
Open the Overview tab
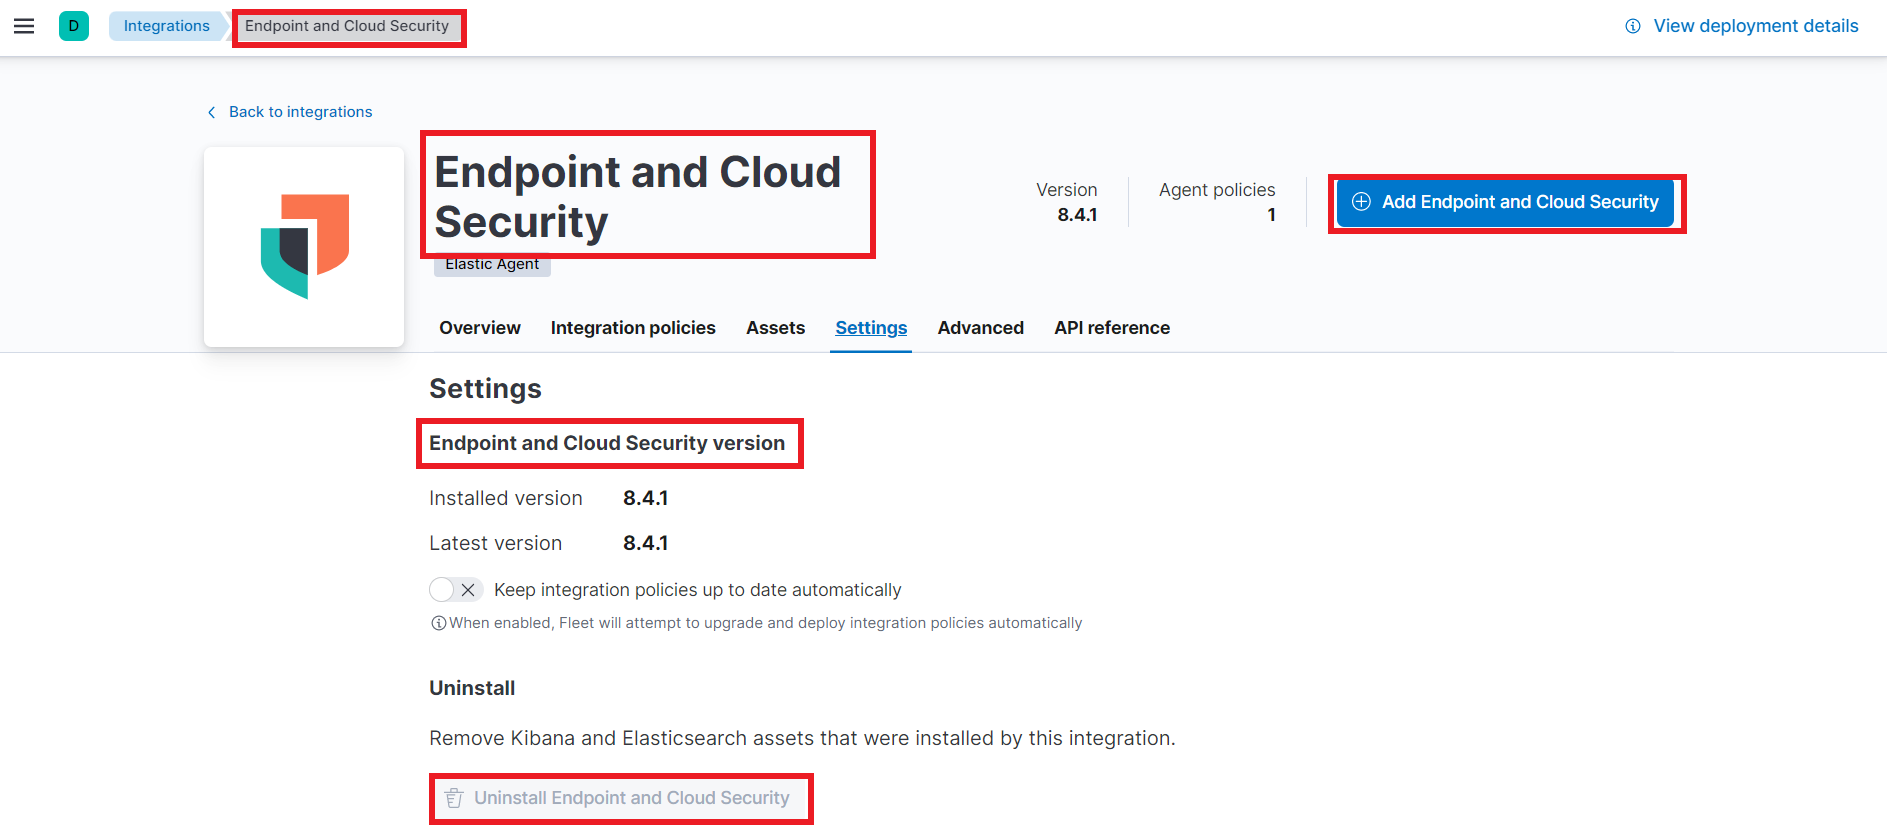[x=480, y=328]
